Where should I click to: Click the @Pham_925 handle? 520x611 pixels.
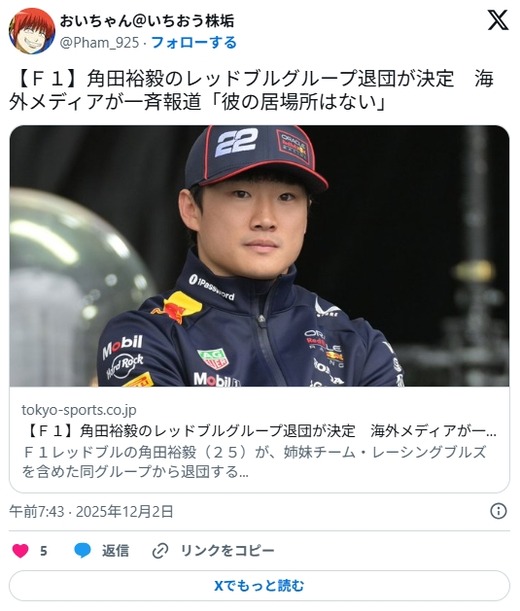pos(99,42)
